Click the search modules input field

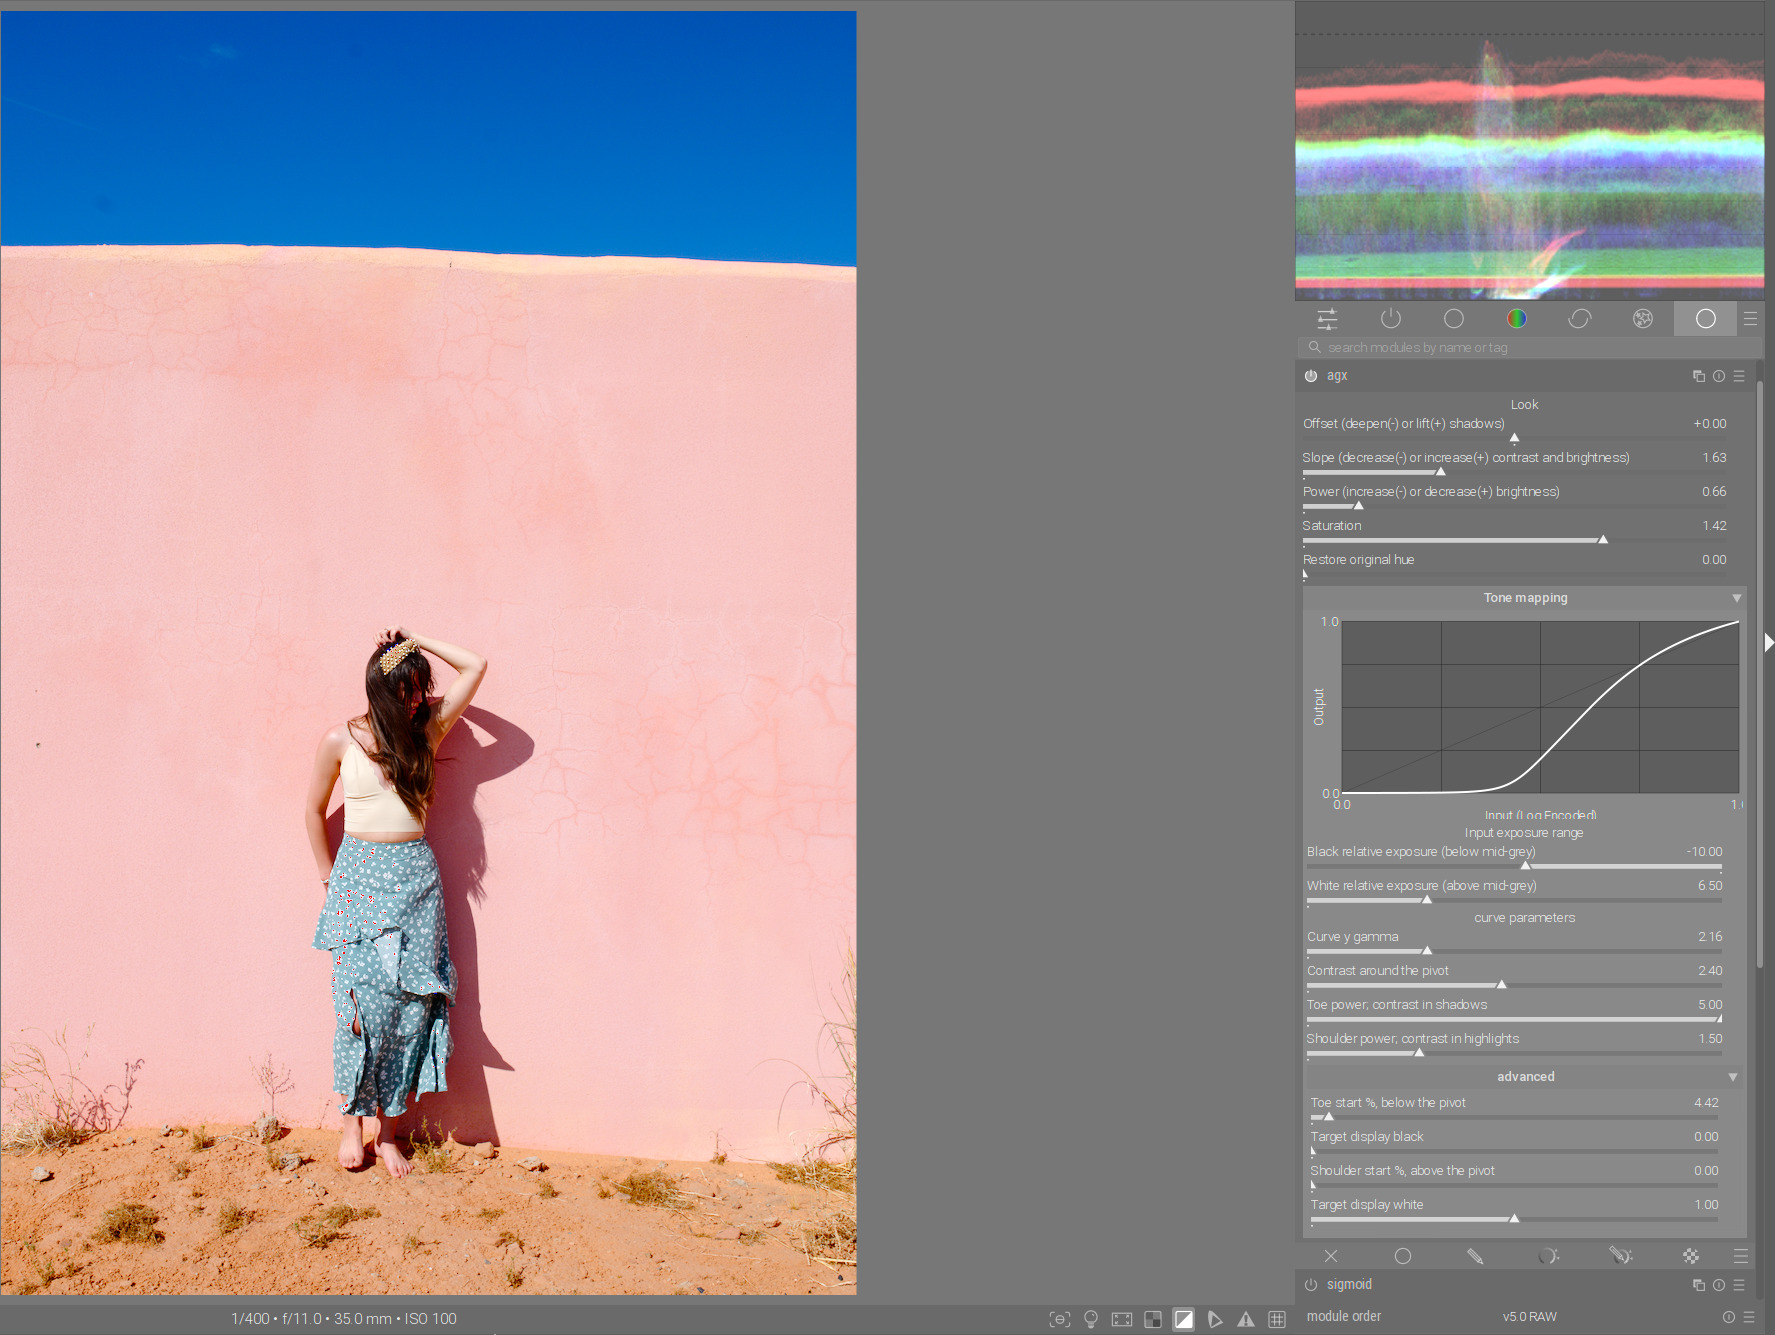pos(1529,348)
